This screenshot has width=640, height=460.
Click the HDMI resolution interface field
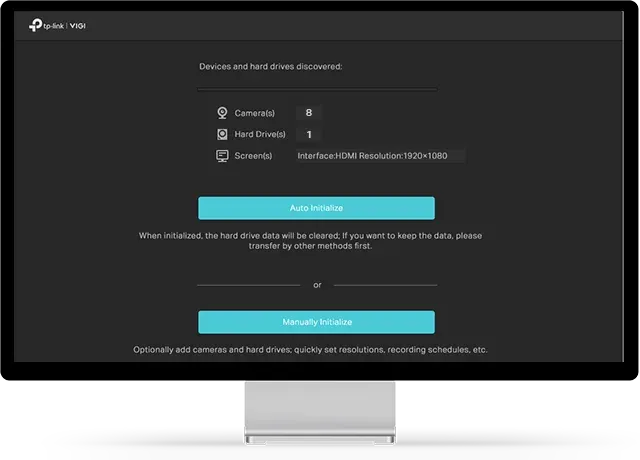click(380, 156)
